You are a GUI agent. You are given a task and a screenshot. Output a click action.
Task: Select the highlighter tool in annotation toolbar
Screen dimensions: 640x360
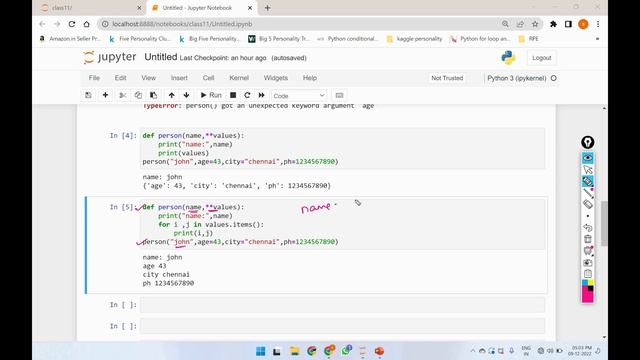coord(588,181)
